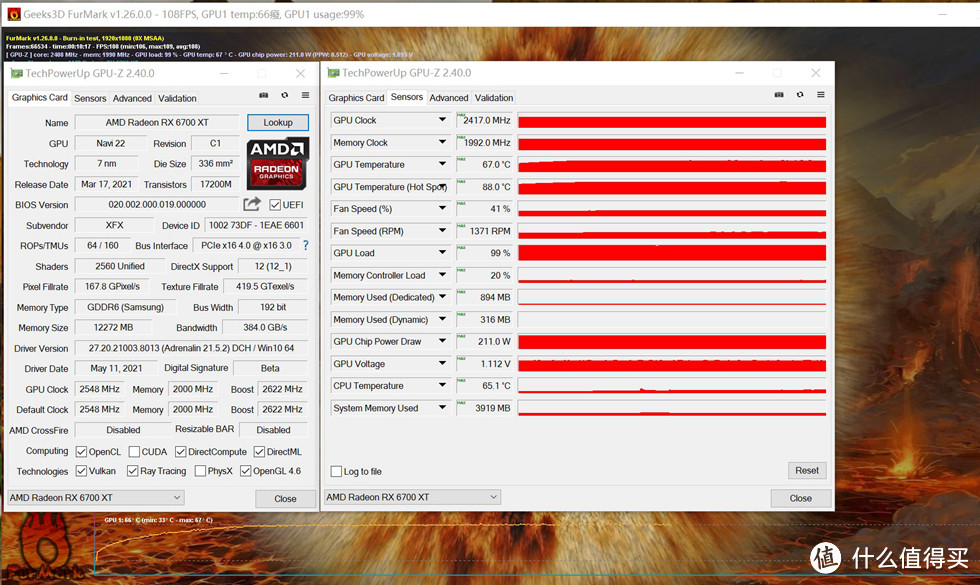980x585 pixels.
Task: Click the Lookup button
Action: coord(278,122)
